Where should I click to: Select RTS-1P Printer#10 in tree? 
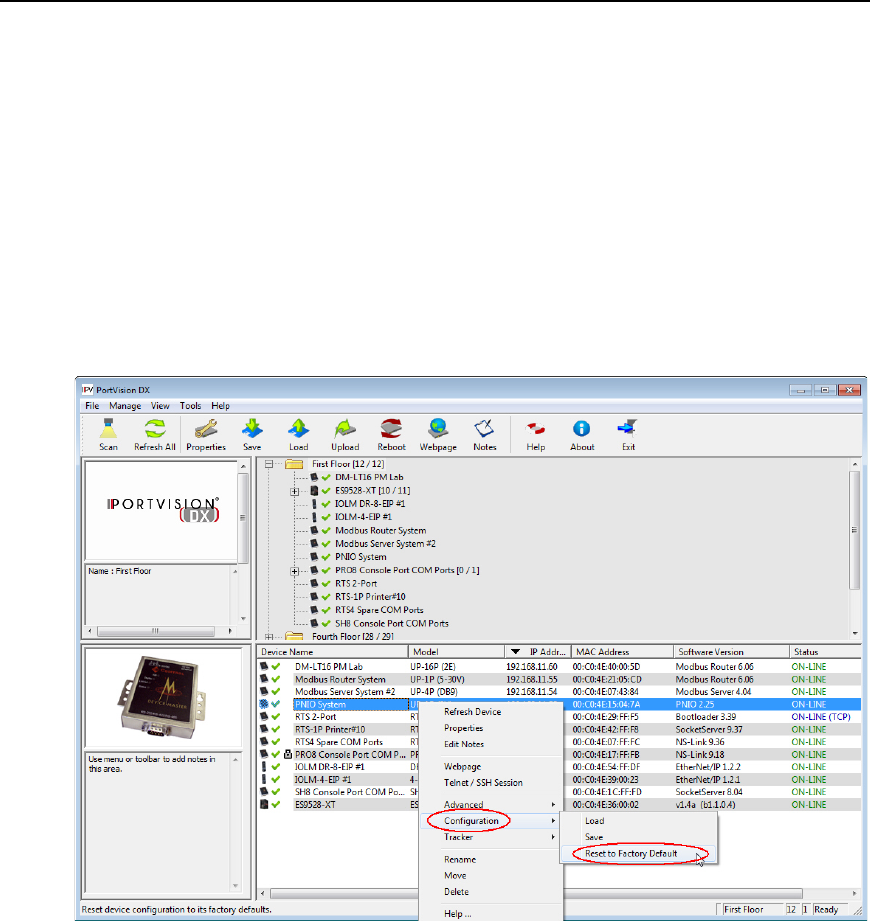(370, 597)
